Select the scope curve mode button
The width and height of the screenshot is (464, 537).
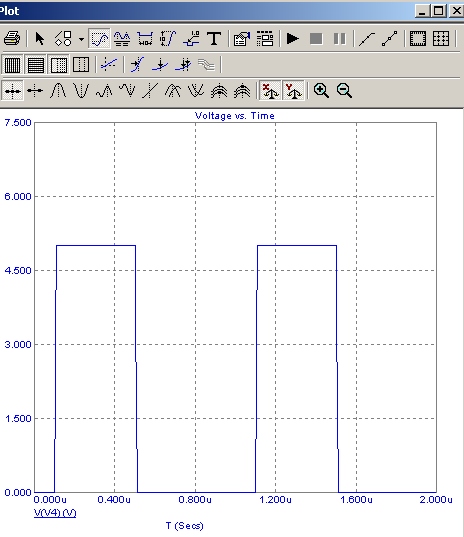pos(99,38)
